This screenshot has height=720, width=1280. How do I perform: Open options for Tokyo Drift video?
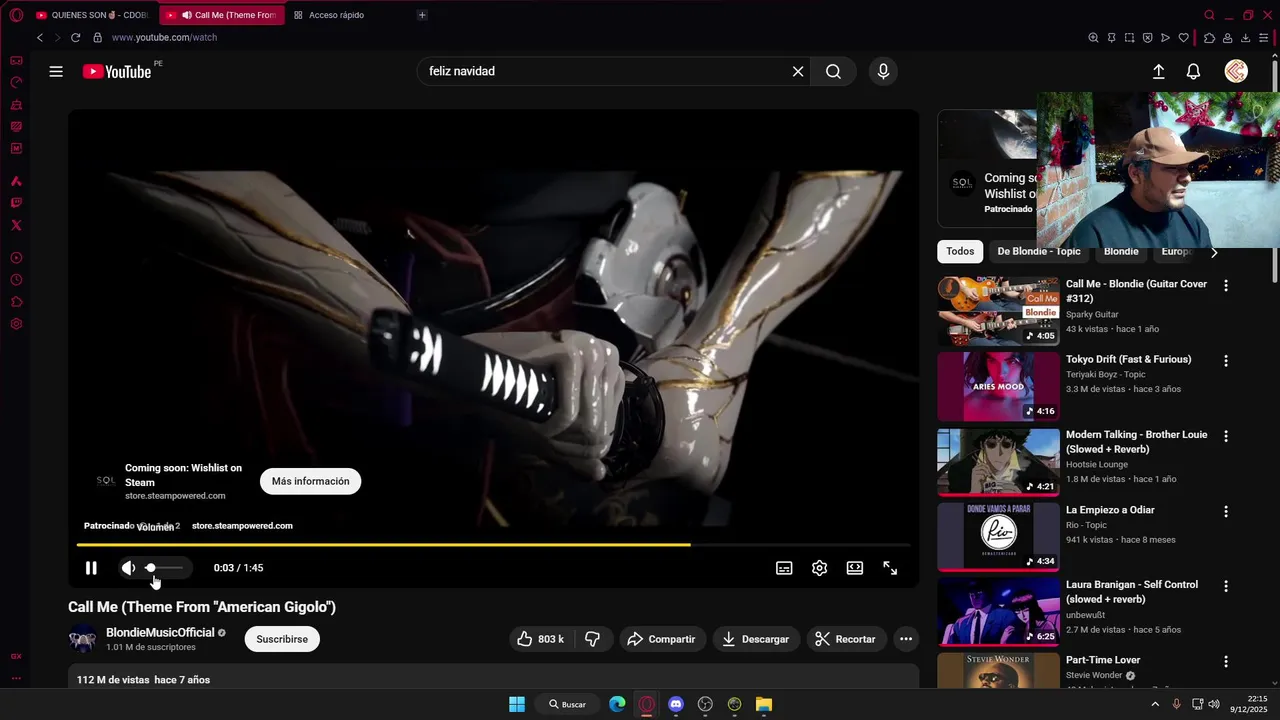[x=1226, y=360]
